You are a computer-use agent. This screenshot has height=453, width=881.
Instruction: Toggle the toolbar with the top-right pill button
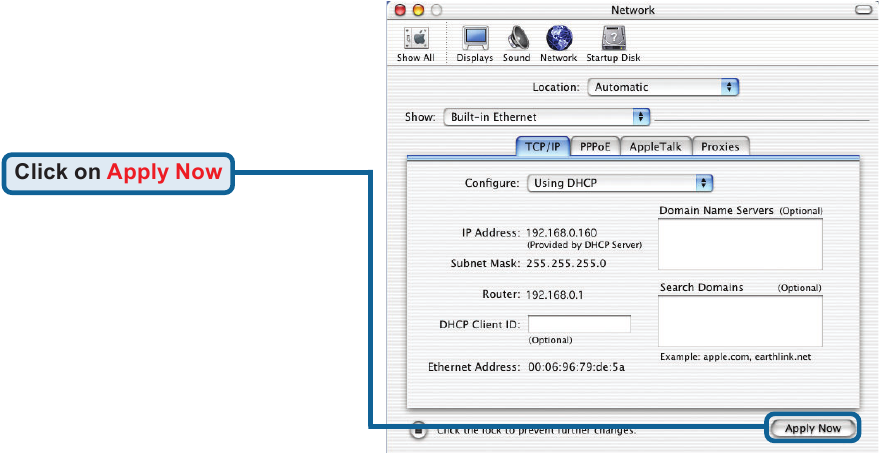tap(863, 9)
